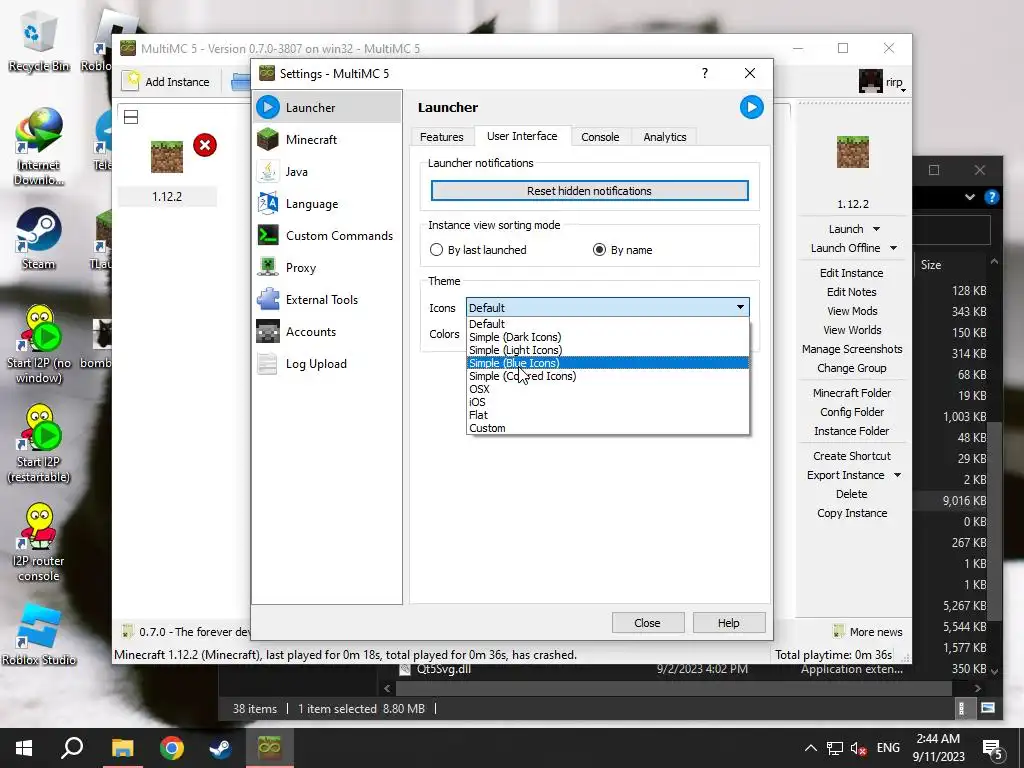1024x768 pixels.
Task: Switch to the Features tab
Action: 441,137
